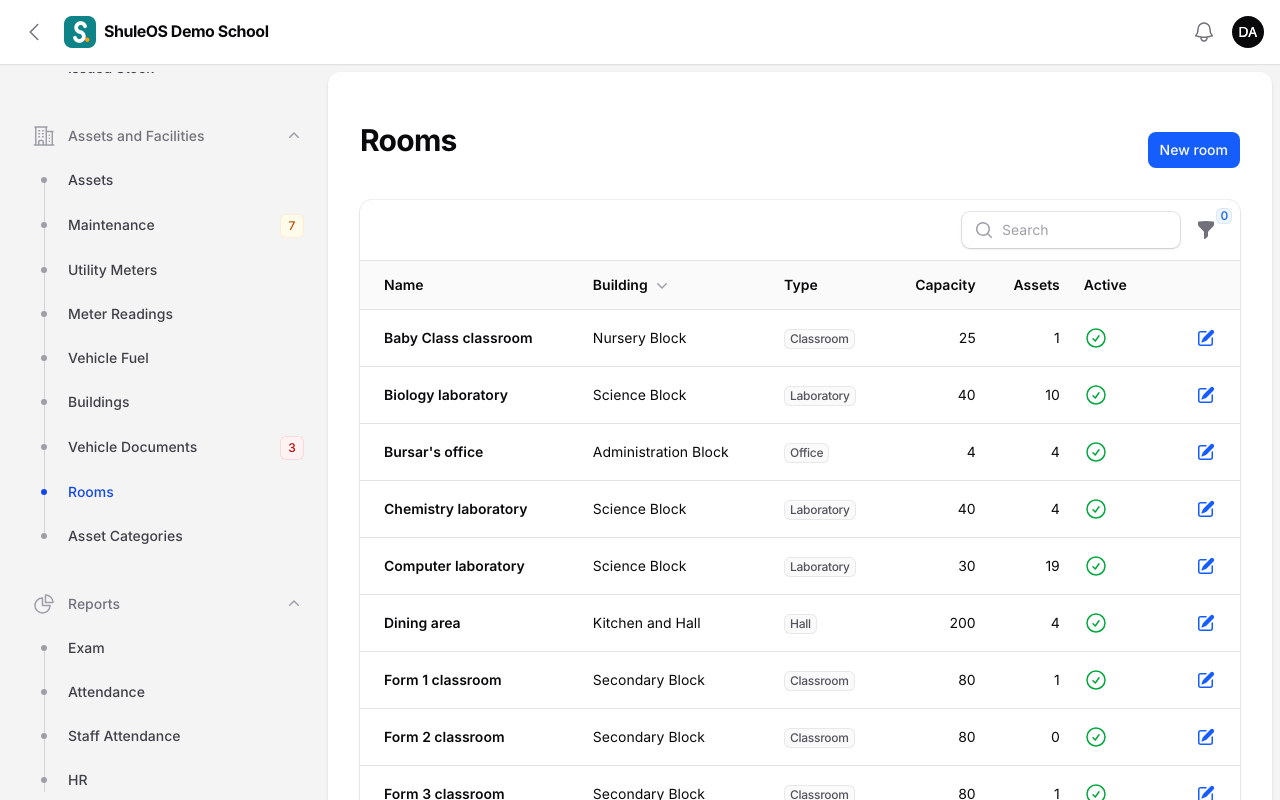Click active checkmark for Computer laboratory
The height and width of the screenshot is (800, 1280).
(x=1096, y=566)
